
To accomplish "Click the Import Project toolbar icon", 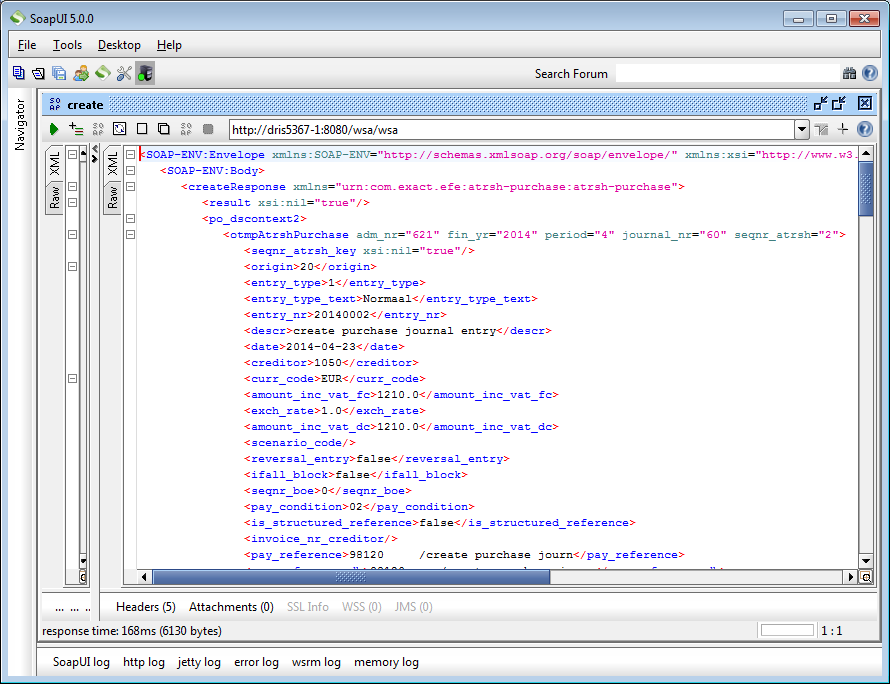I will (39, 73).
